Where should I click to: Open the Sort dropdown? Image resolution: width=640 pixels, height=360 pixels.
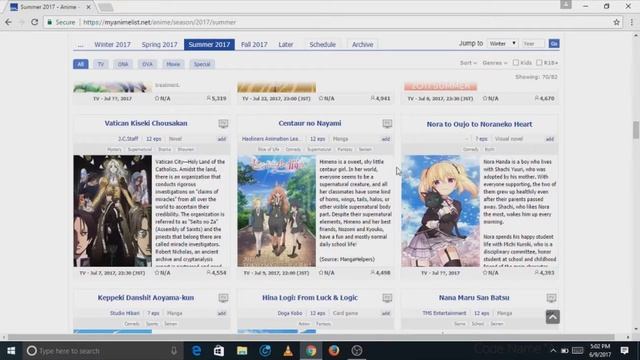(468, 63)
